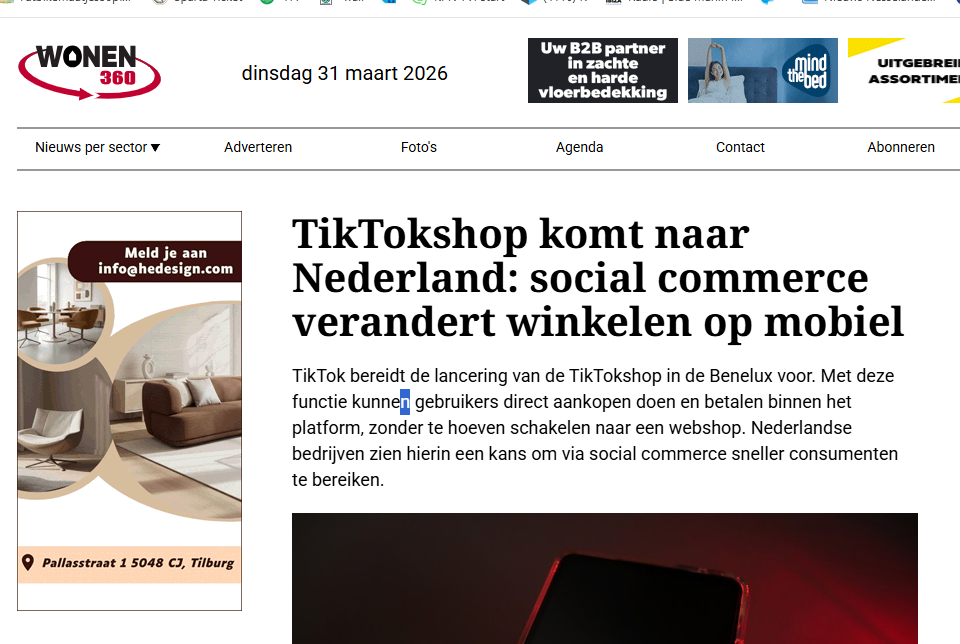Click the info@hedesign.com label in ad
The image size is (960, 644).
click(165, 269)
